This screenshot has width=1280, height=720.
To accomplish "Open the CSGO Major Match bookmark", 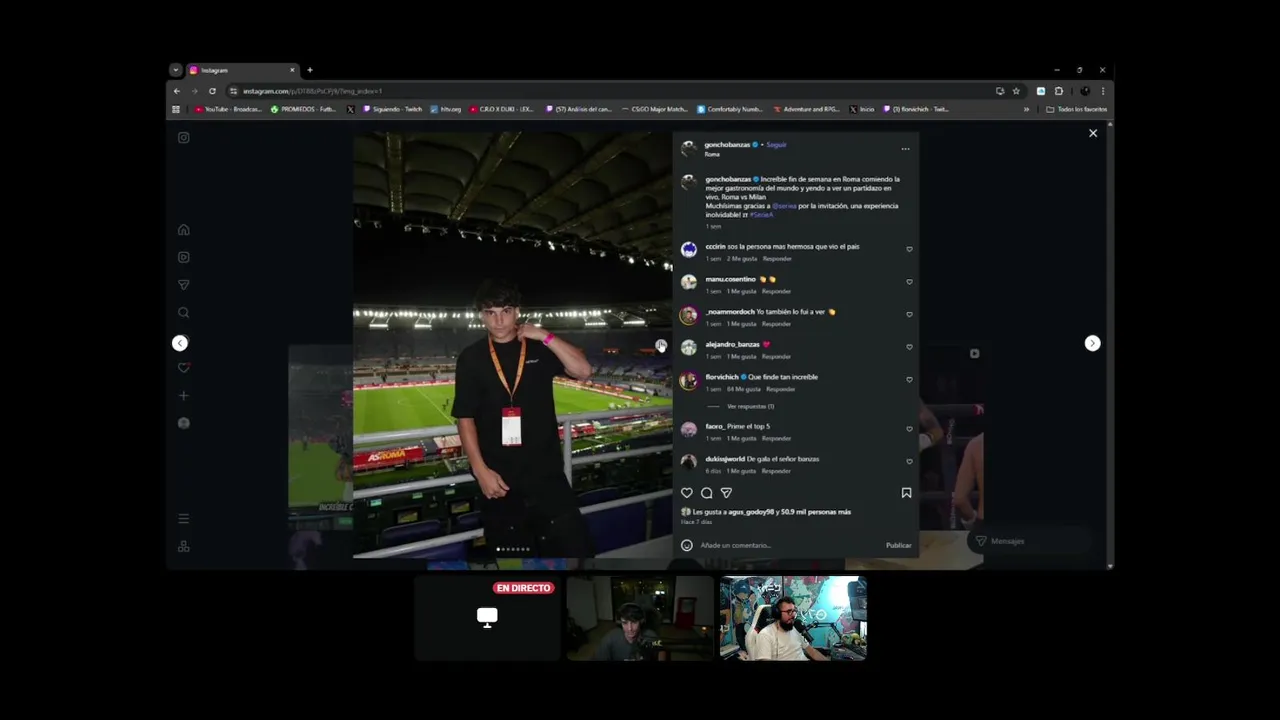I will 654,109.
